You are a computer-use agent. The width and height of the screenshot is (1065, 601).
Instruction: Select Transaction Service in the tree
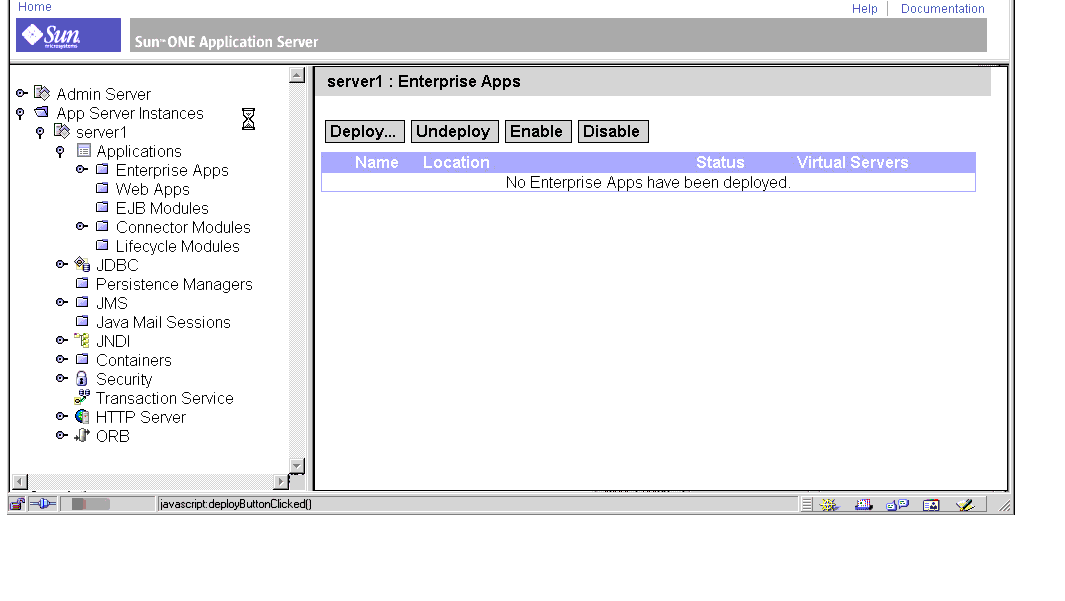click(164, 398)
